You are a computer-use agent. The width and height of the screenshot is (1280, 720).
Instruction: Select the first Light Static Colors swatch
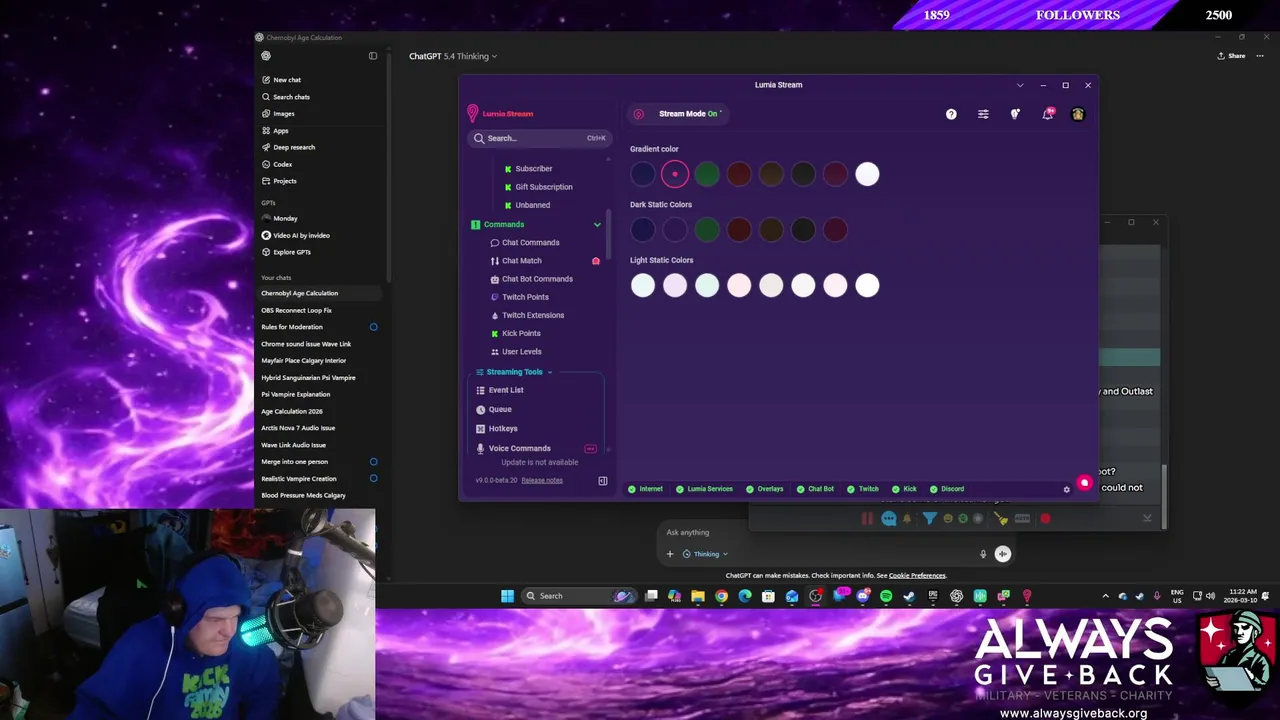click(643, 286)
